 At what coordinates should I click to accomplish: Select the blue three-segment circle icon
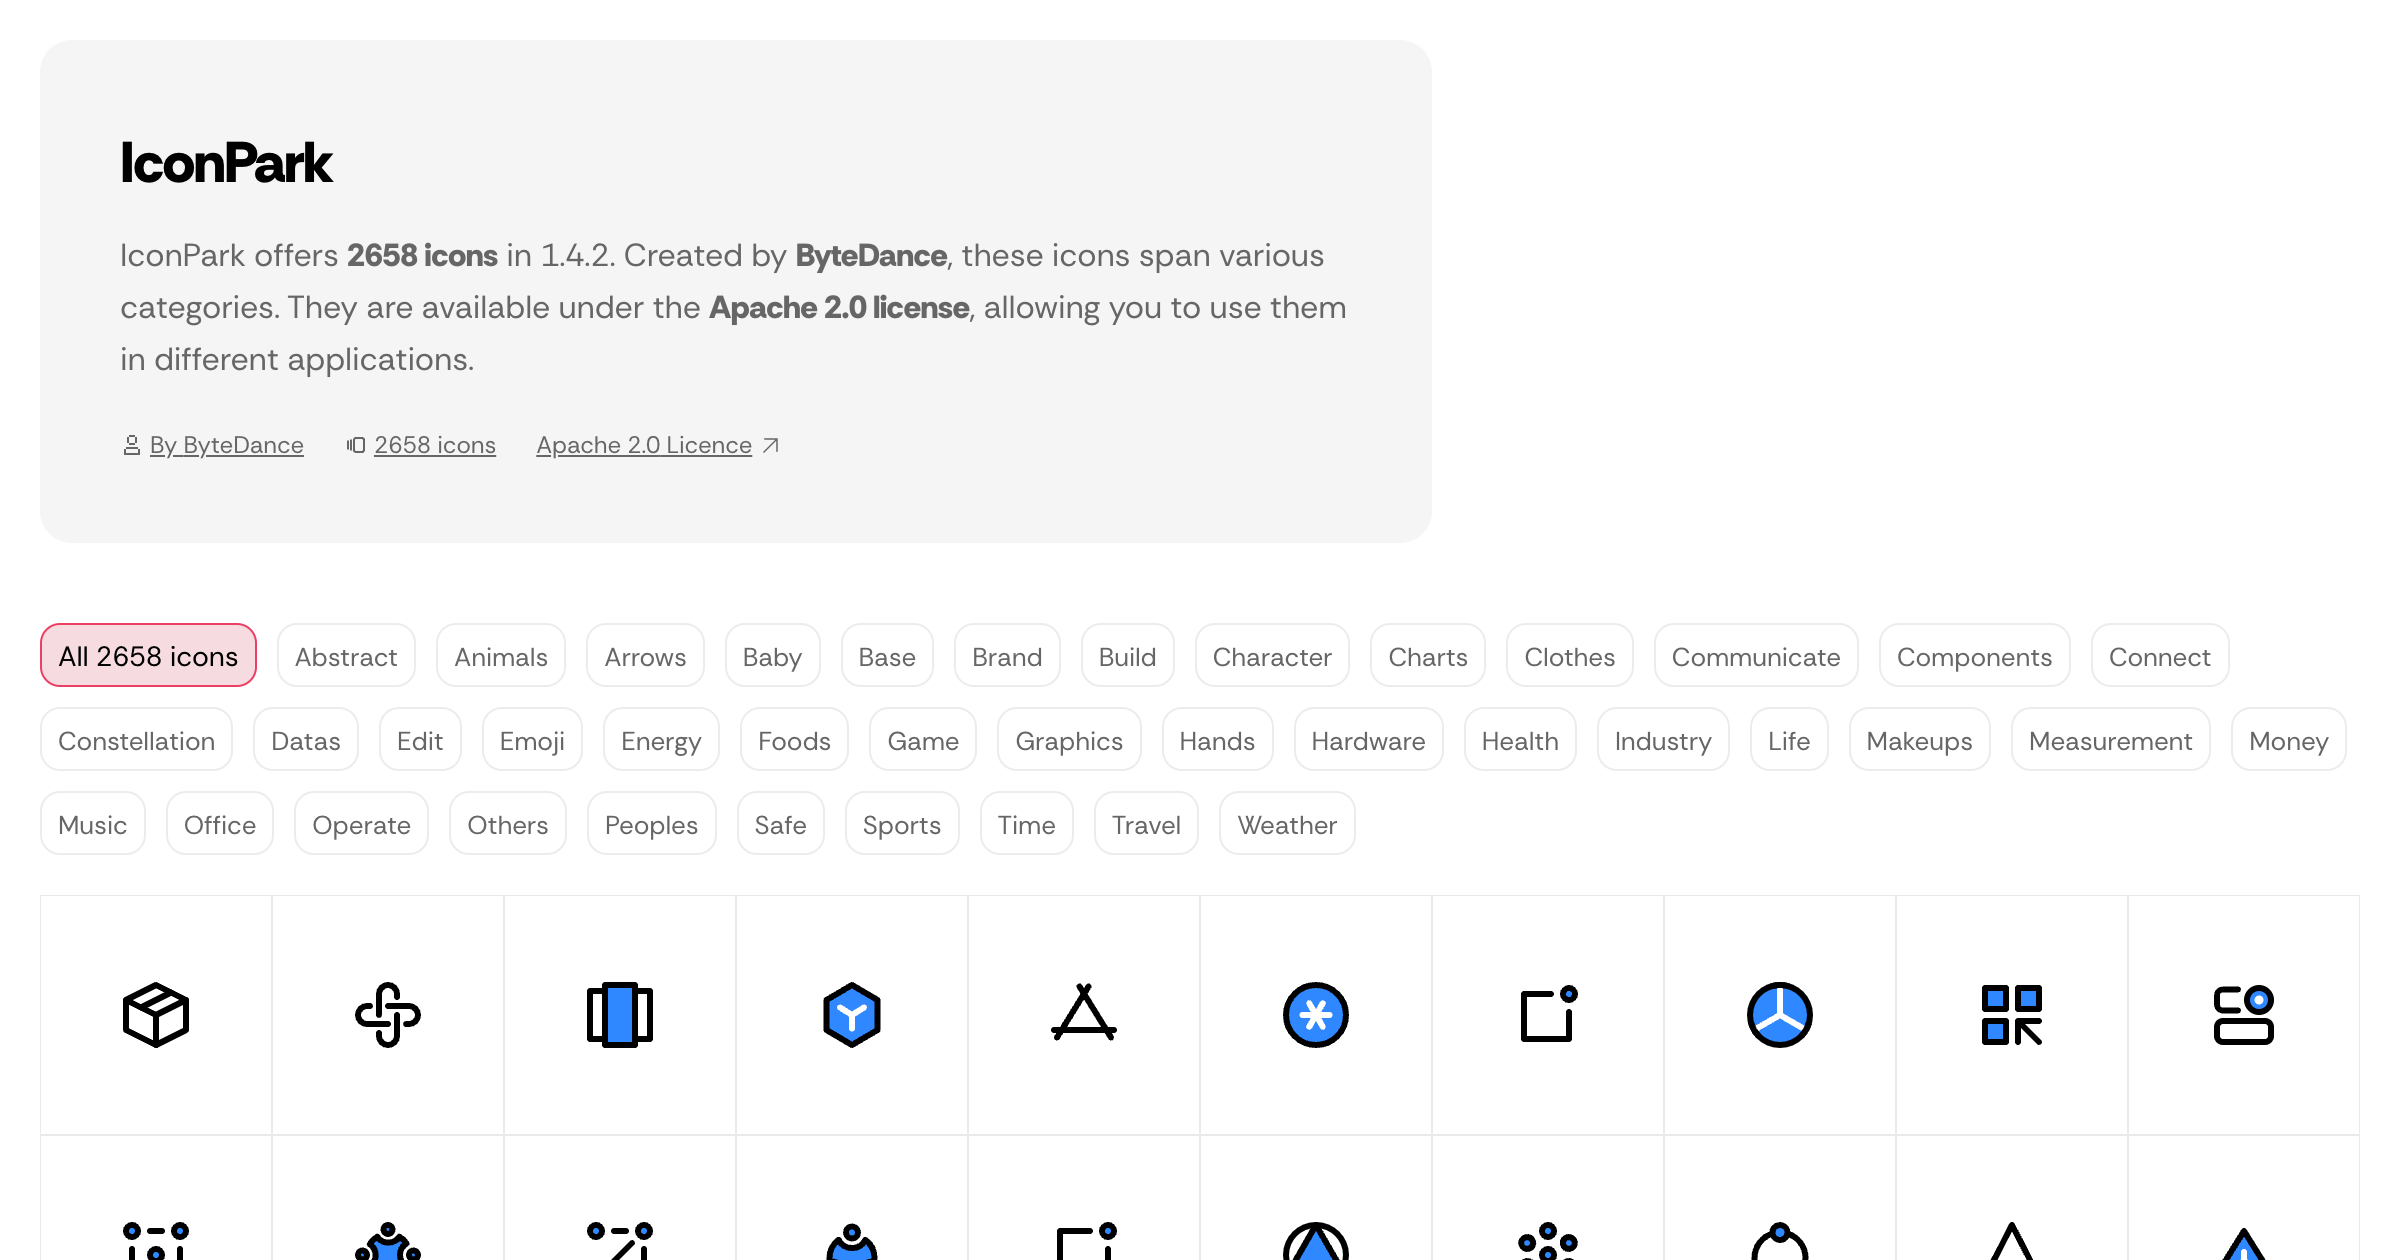(1779, 1015)
